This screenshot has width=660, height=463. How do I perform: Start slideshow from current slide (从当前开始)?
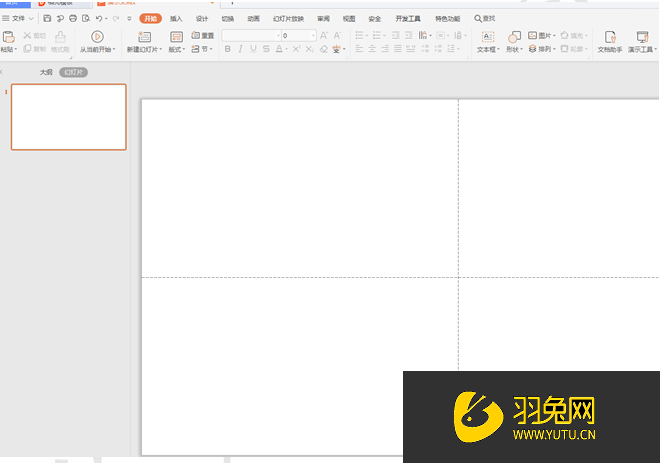[97, 42]
